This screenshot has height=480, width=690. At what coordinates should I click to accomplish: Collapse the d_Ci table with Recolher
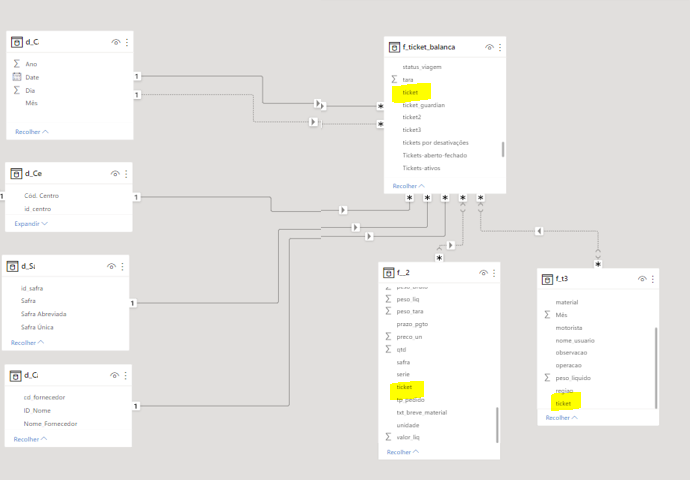point(30,439)
